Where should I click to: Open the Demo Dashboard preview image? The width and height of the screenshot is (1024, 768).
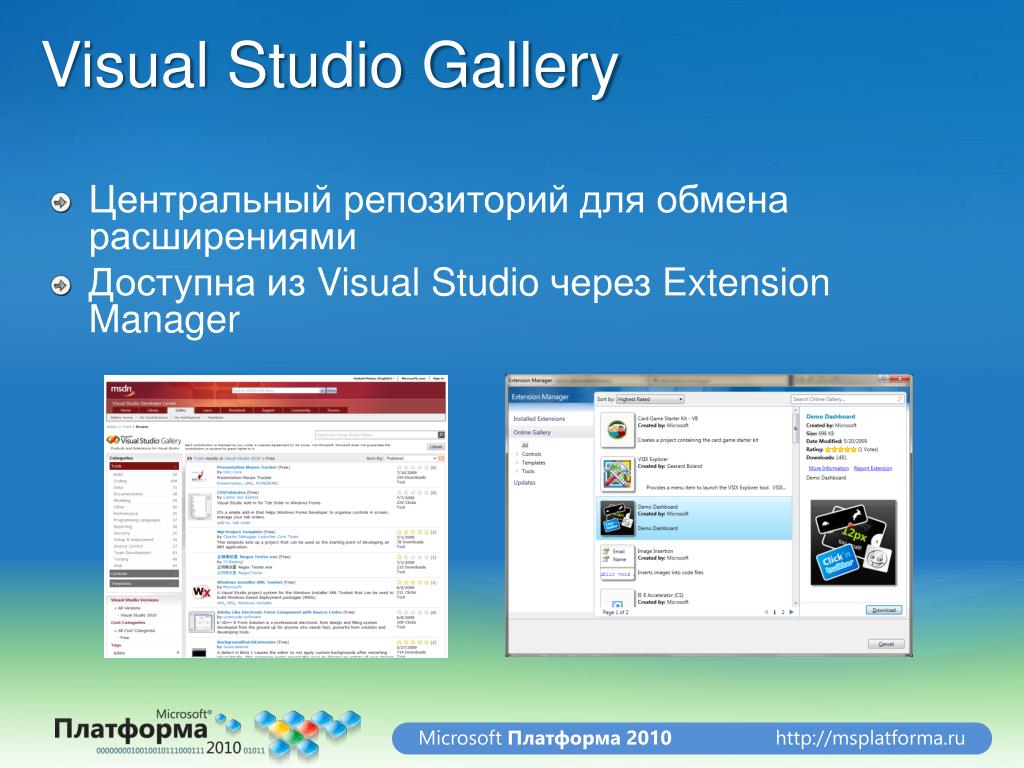coord(853,543)
